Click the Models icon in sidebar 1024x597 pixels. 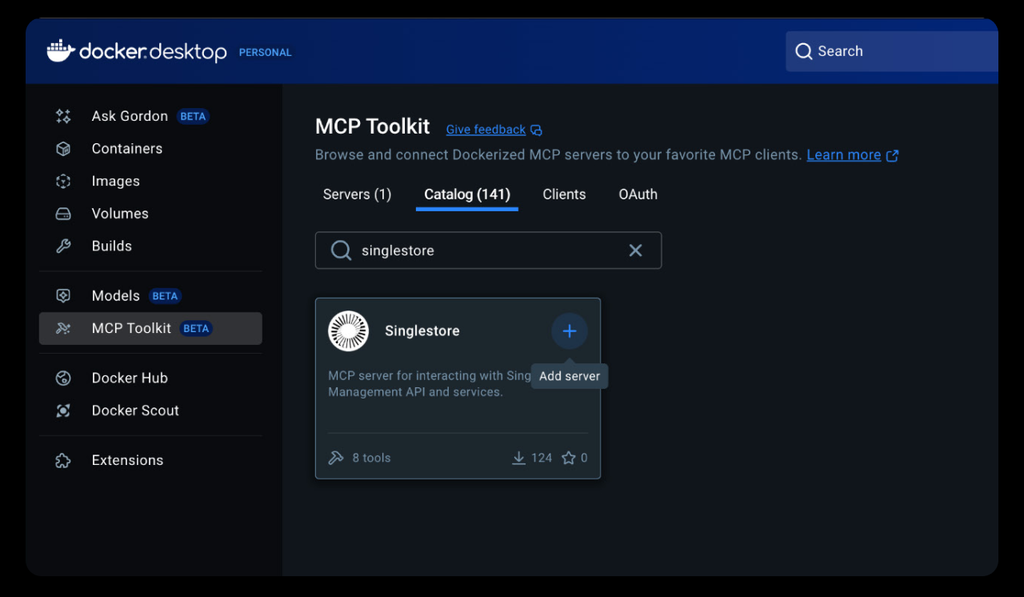[x=63, y=296]
